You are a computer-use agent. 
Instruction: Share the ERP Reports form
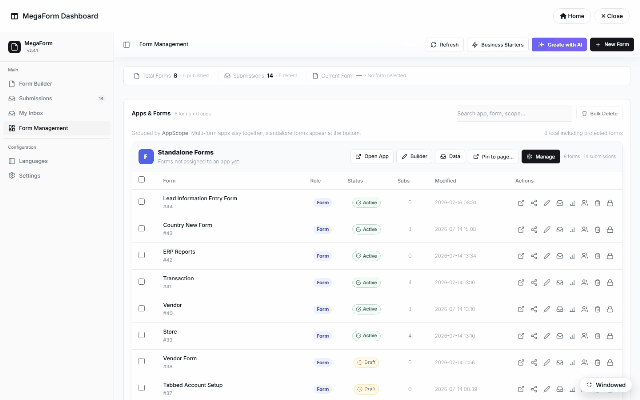click(534, 256)
